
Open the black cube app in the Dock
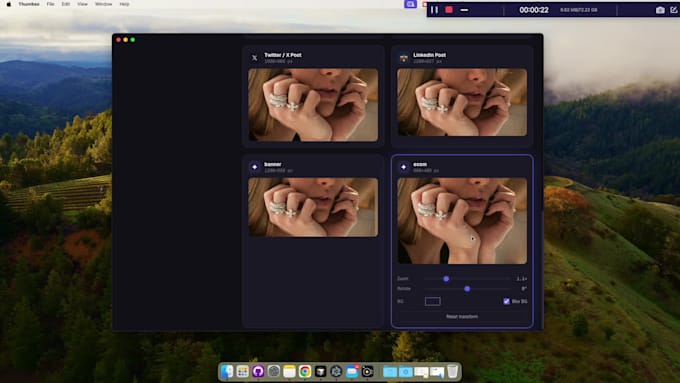320,371
